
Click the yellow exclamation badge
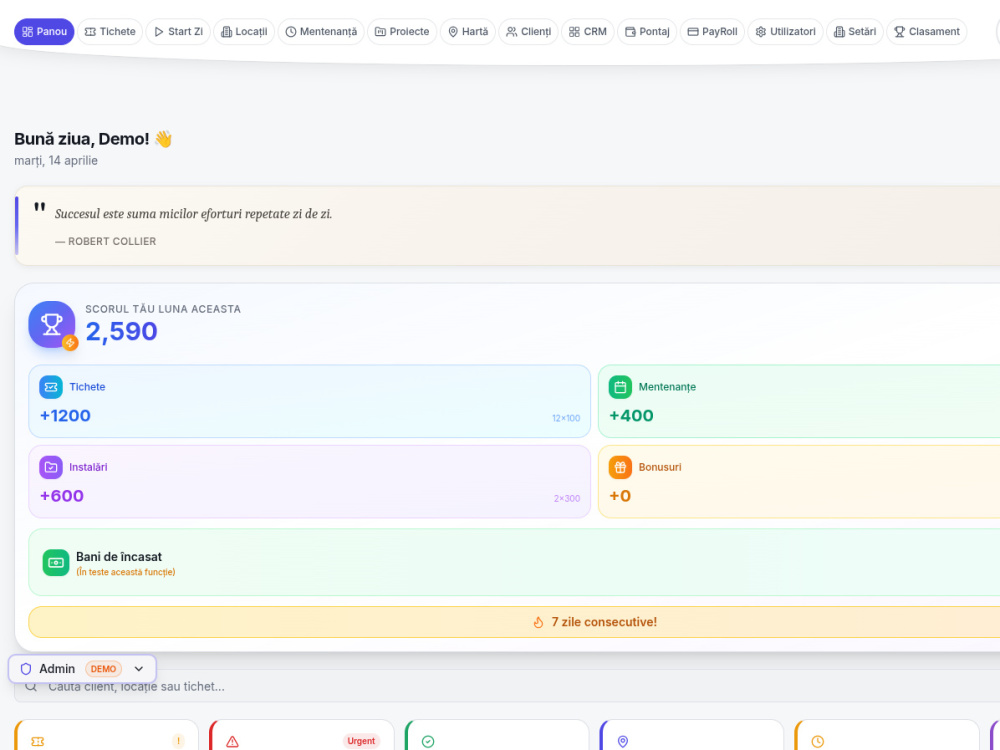[179, 741]
